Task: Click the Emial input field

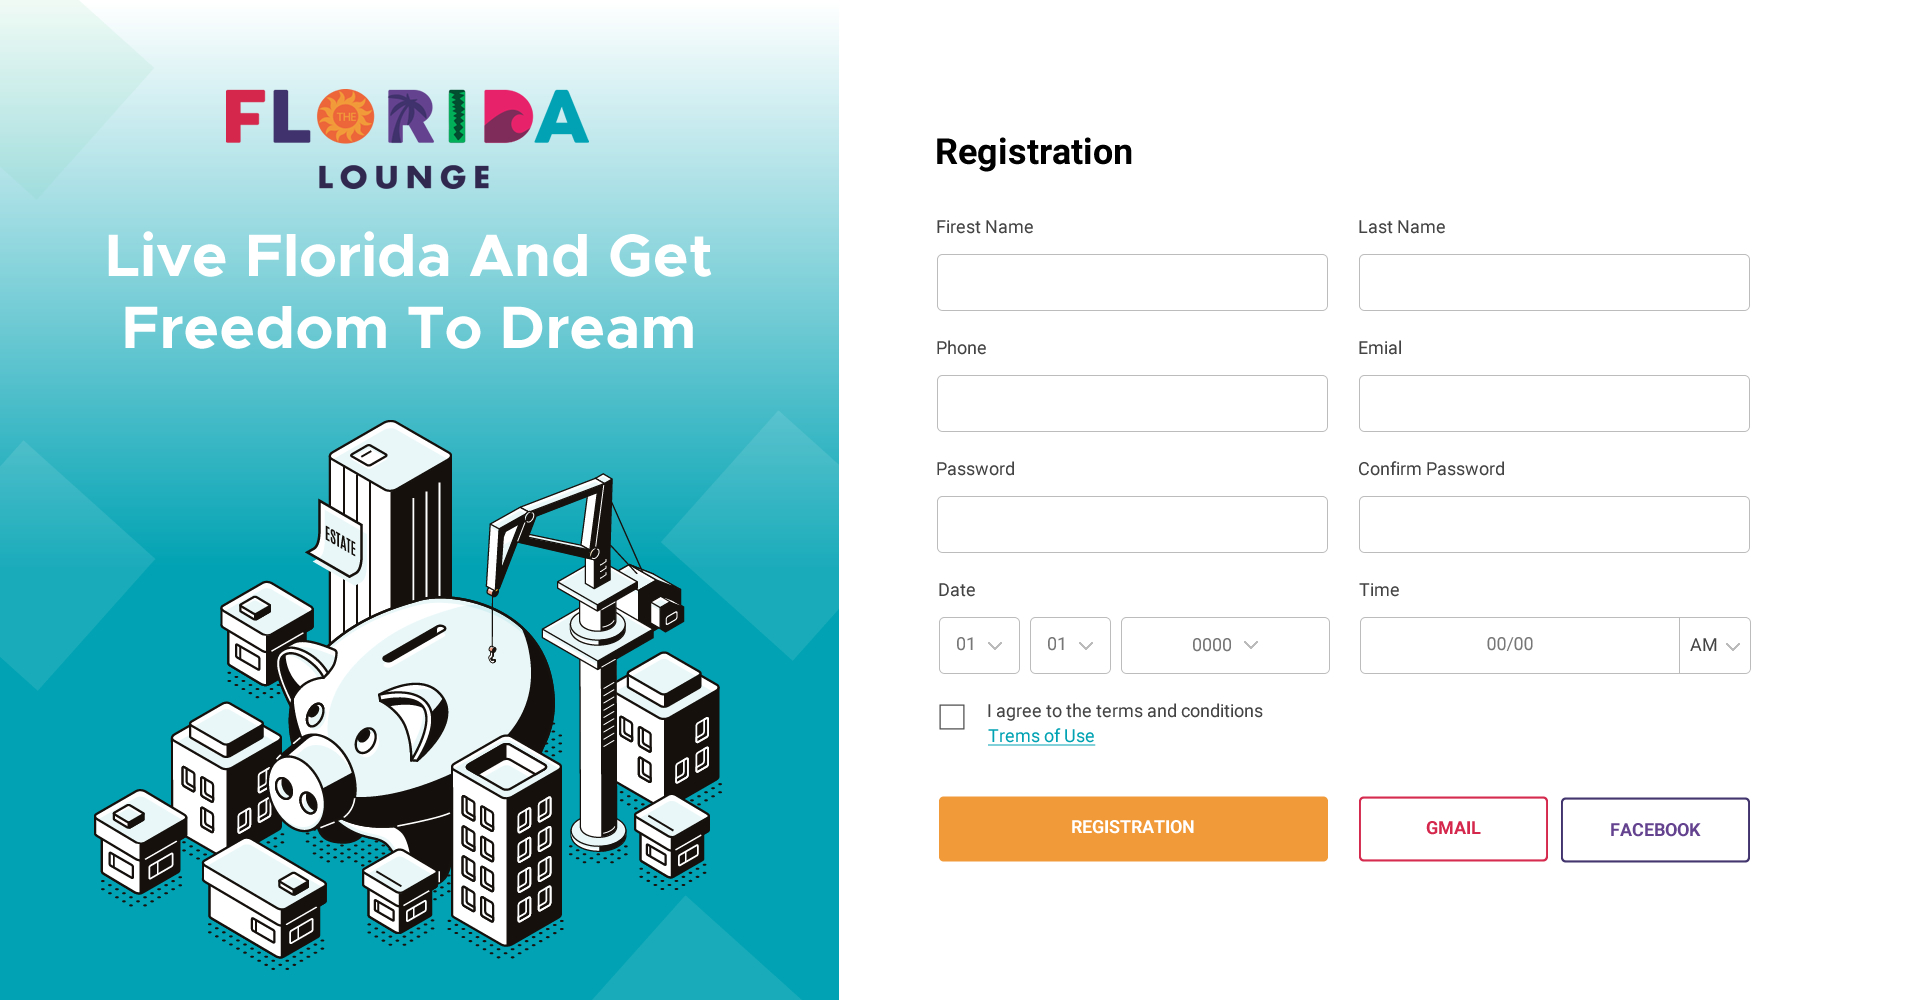Action: [x=1553, y=403]
